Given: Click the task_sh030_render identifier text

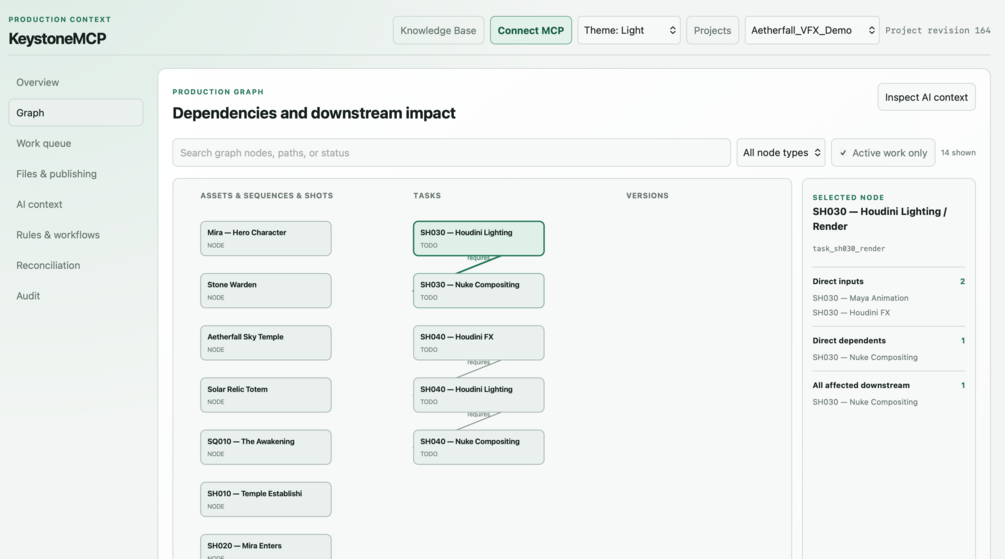Looking at the screenshot, I should [849, 249].
